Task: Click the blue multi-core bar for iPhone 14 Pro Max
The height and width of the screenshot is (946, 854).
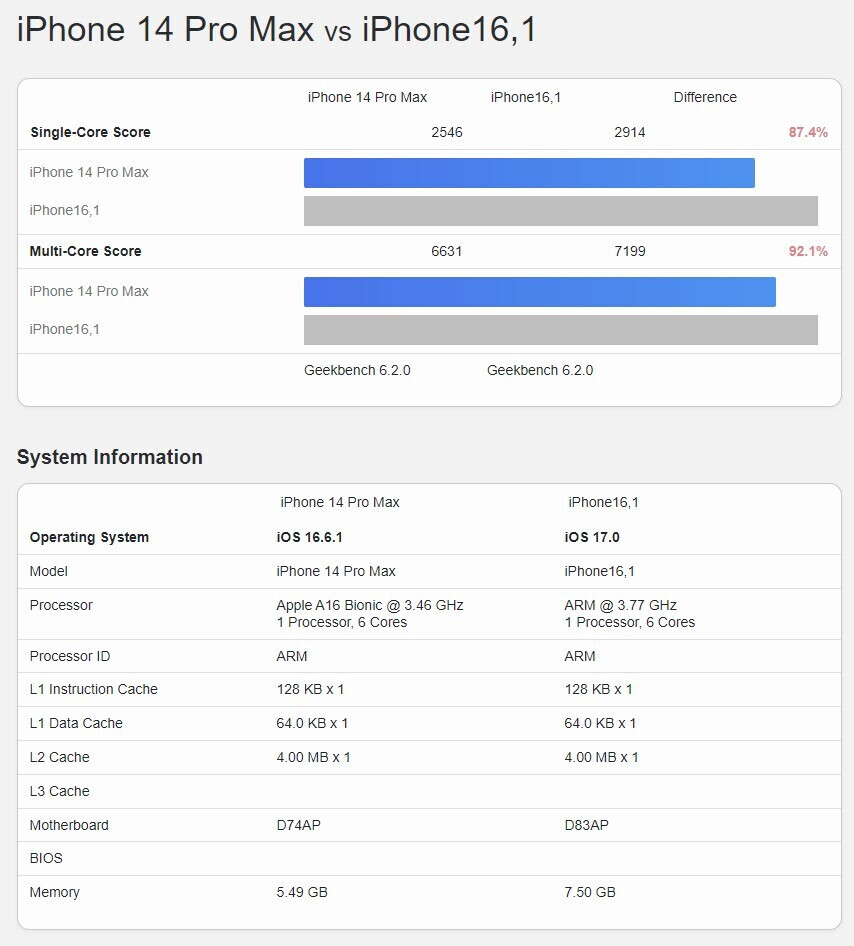Action: [x=540, y=291]
